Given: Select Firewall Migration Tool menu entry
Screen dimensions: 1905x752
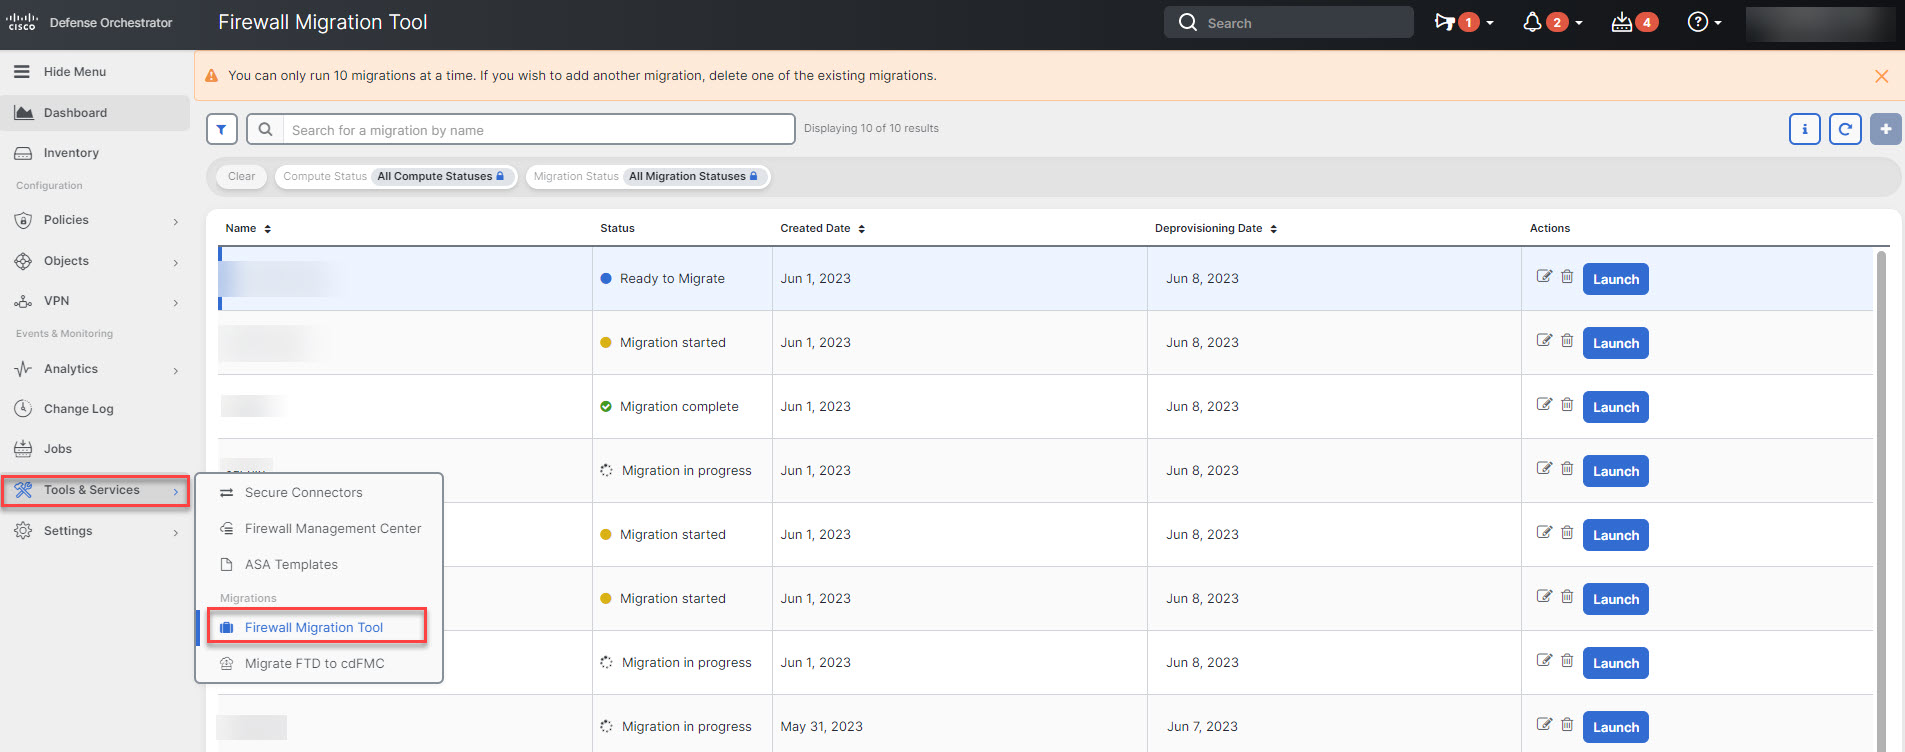Looking at the screenshot, I should coord(314,627).
